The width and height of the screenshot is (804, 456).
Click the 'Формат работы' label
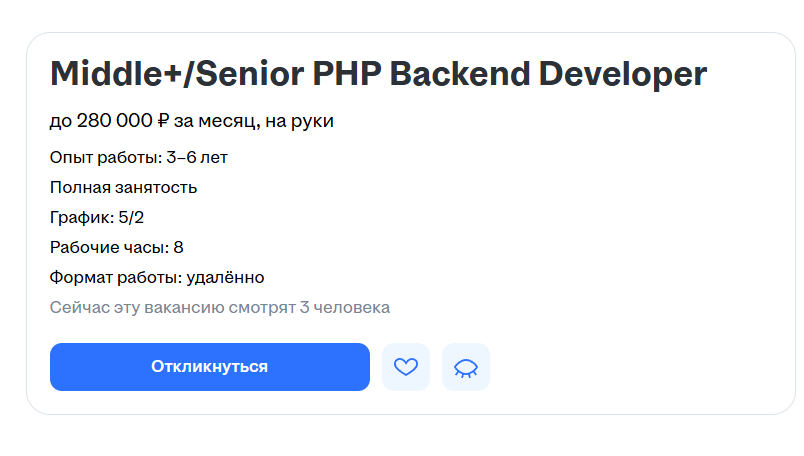click(114, 277)
